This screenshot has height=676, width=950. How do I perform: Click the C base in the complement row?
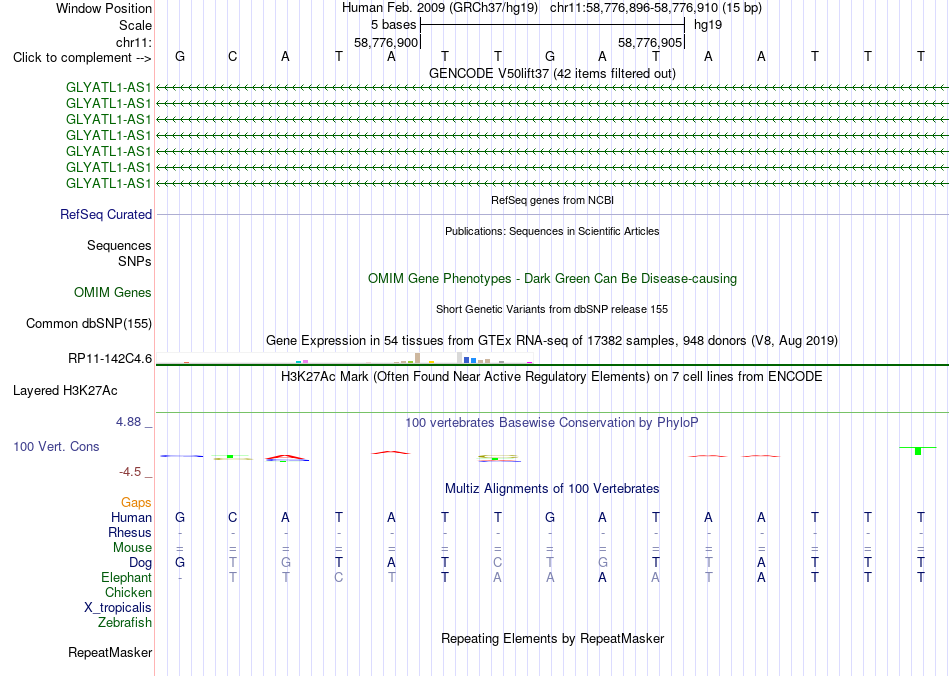233,56
